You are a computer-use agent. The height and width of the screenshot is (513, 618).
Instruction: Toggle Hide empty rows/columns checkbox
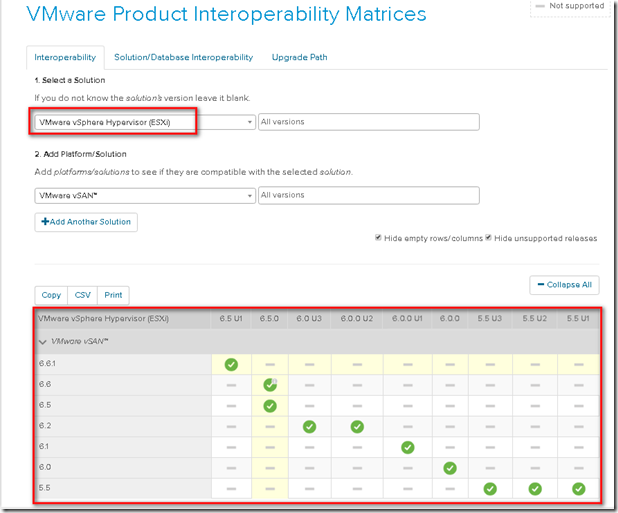point(378,238)
